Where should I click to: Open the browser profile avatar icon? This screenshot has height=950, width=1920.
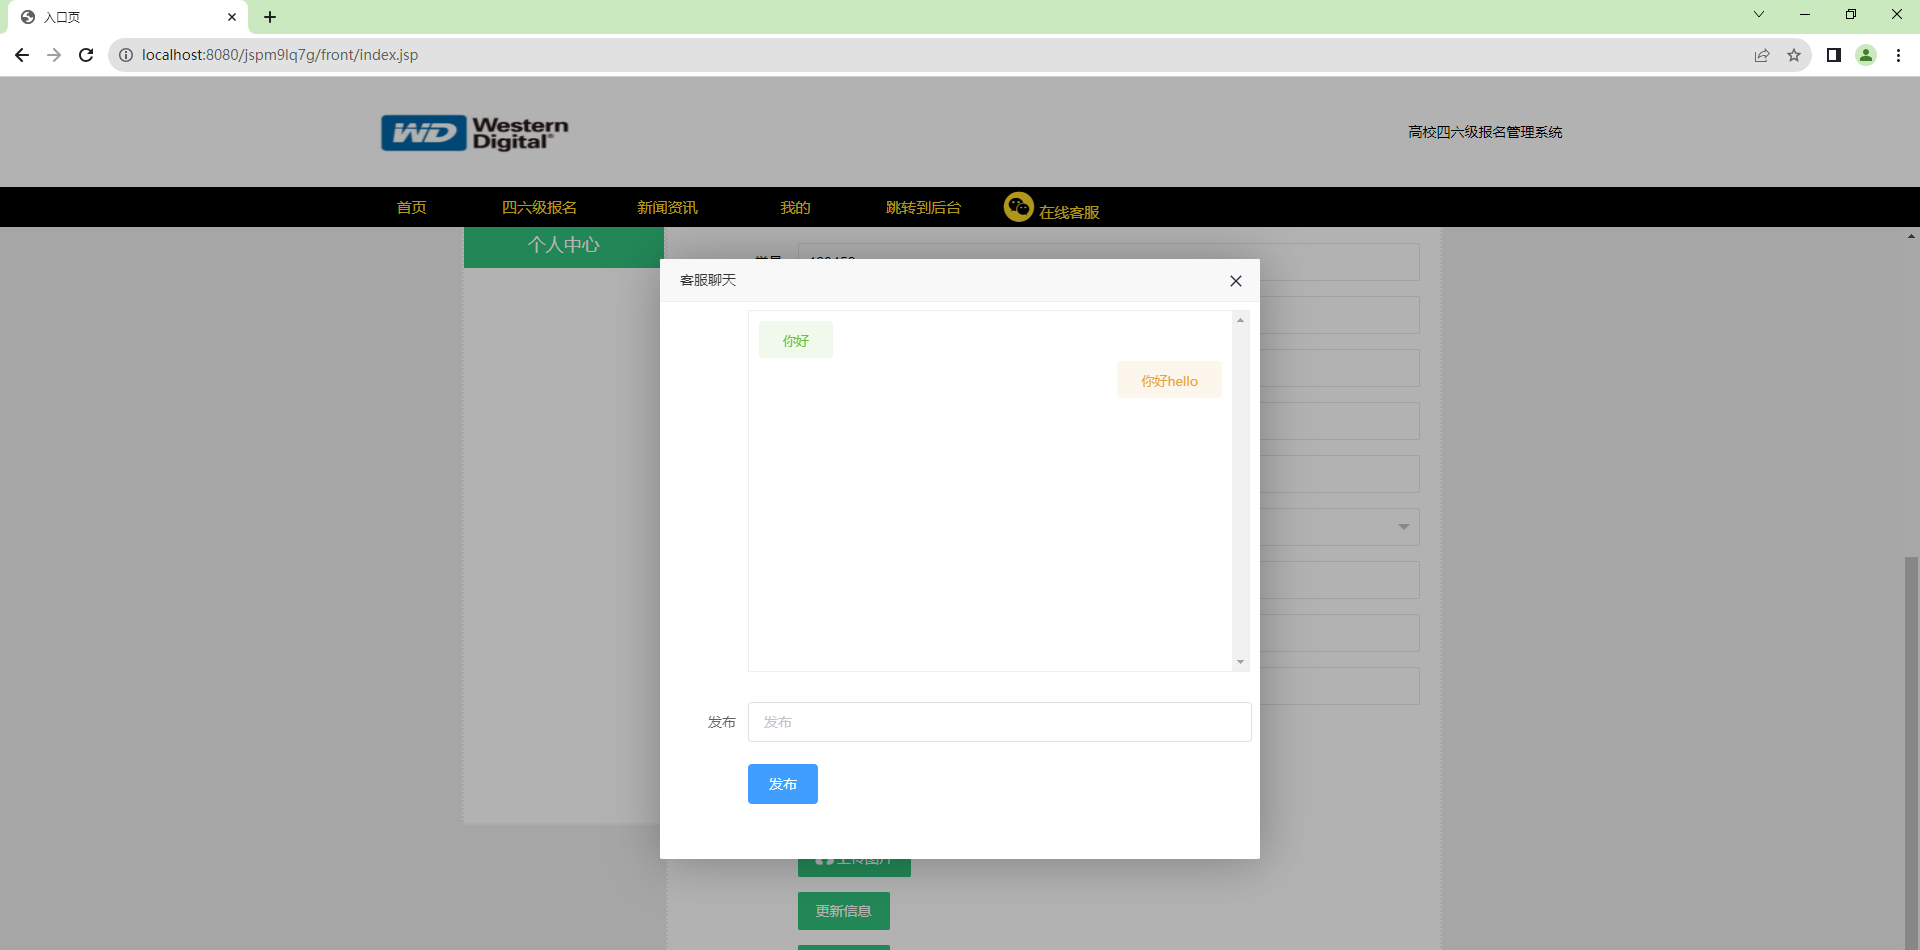(1866, 55)
